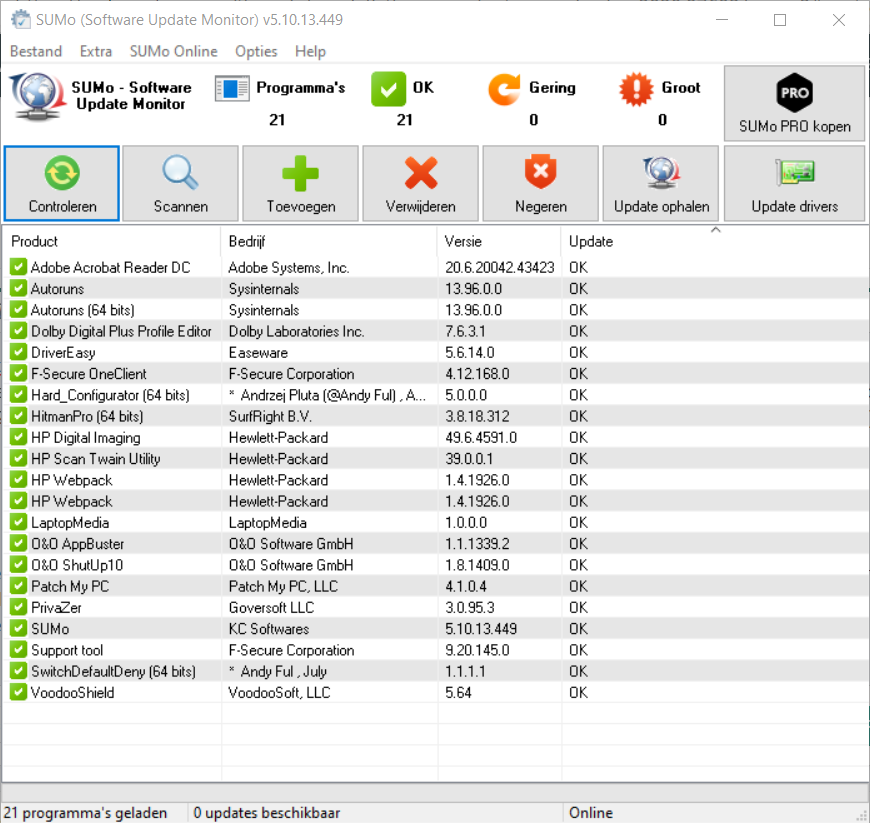The height and width of the screenshot is (823, 870).
Task: Click green check icon of Adobe Acrobat Reader DC
Action: pos(18,267)
